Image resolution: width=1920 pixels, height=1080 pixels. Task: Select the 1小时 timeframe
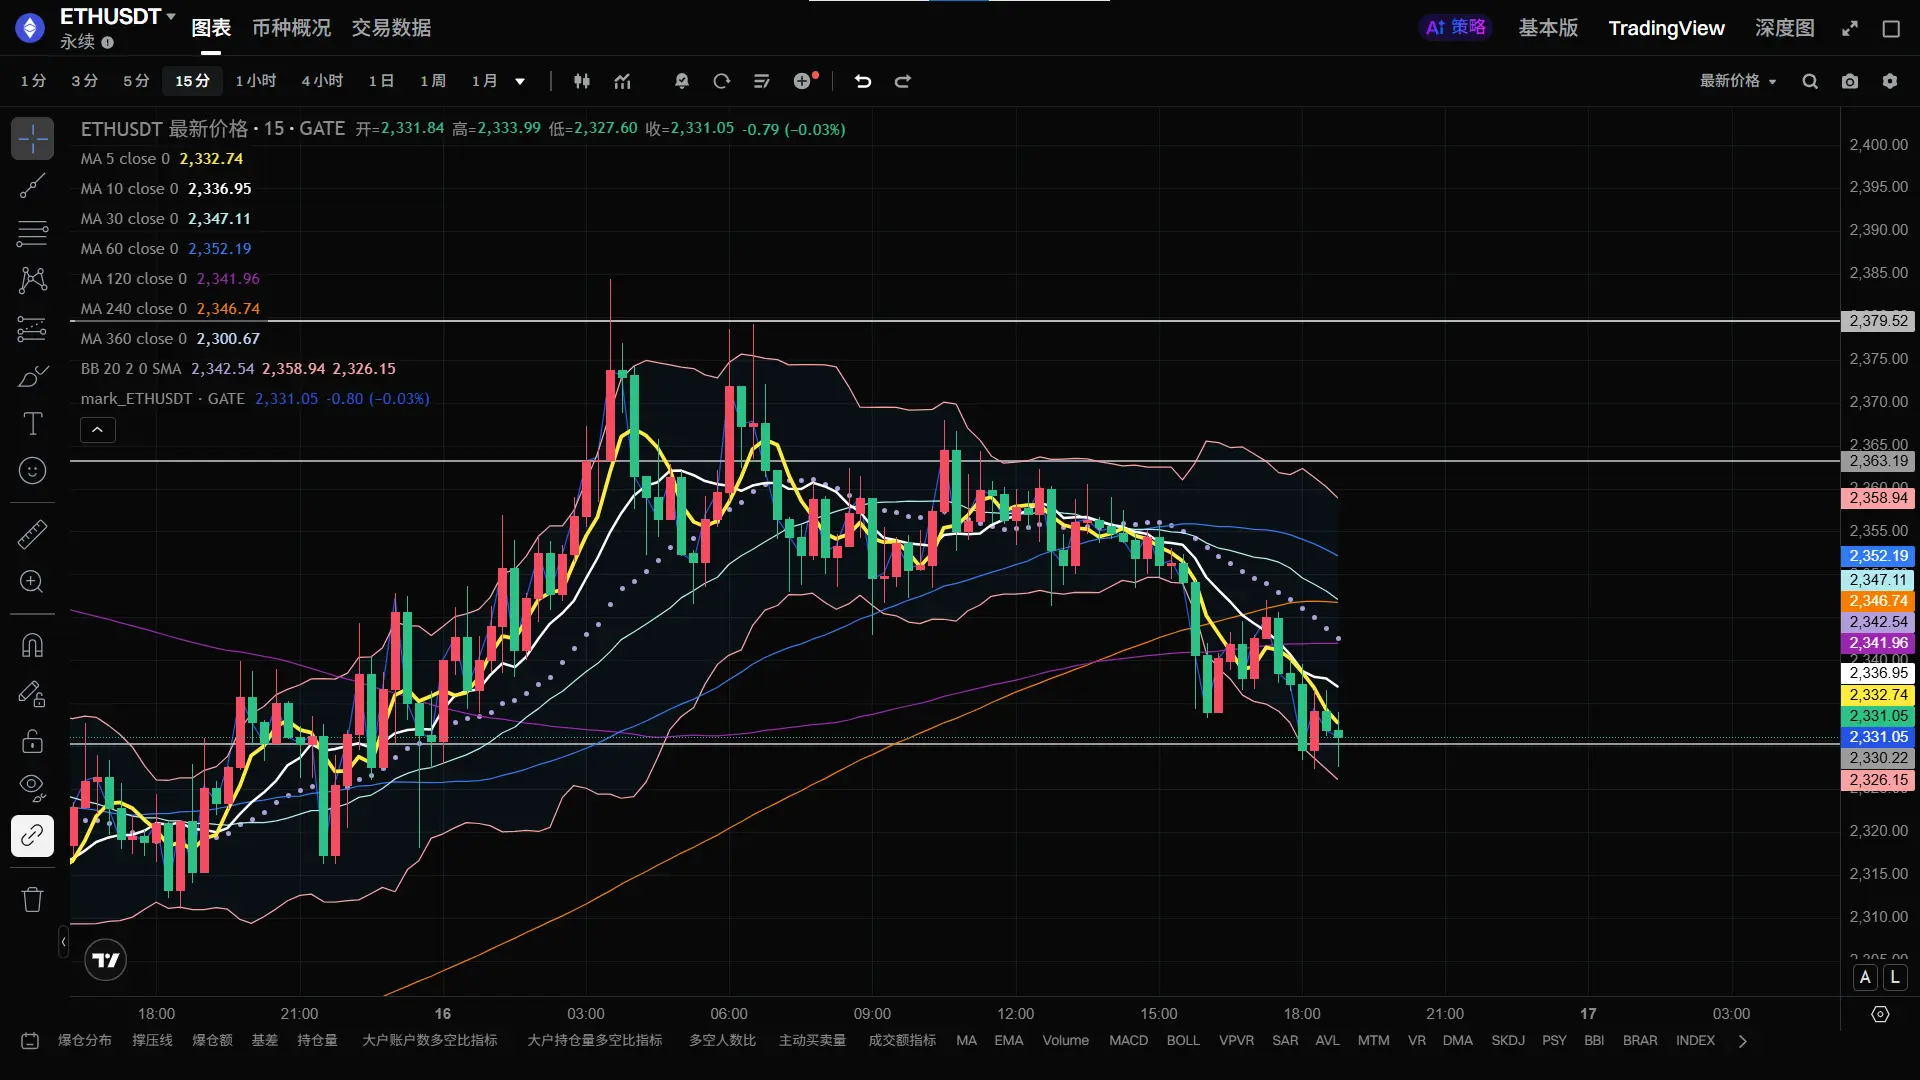pos(255,81)
